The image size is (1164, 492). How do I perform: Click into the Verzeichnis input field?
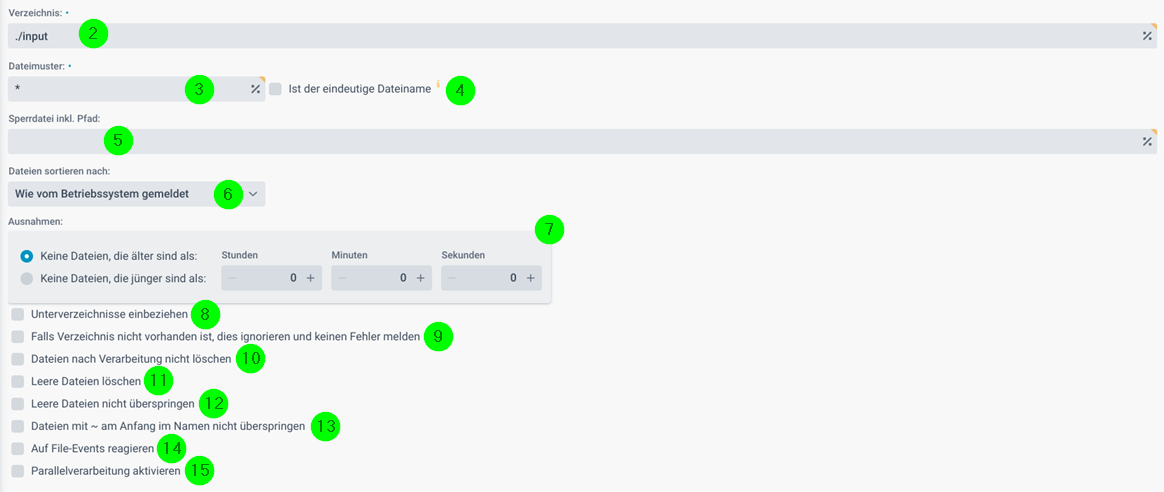583,36
